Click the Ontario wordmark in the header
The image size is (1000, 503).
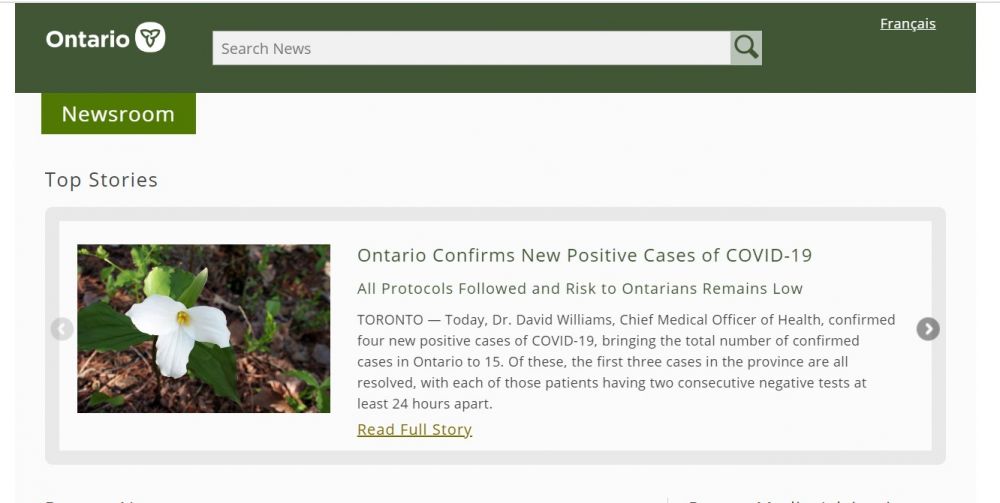[88, 39]
